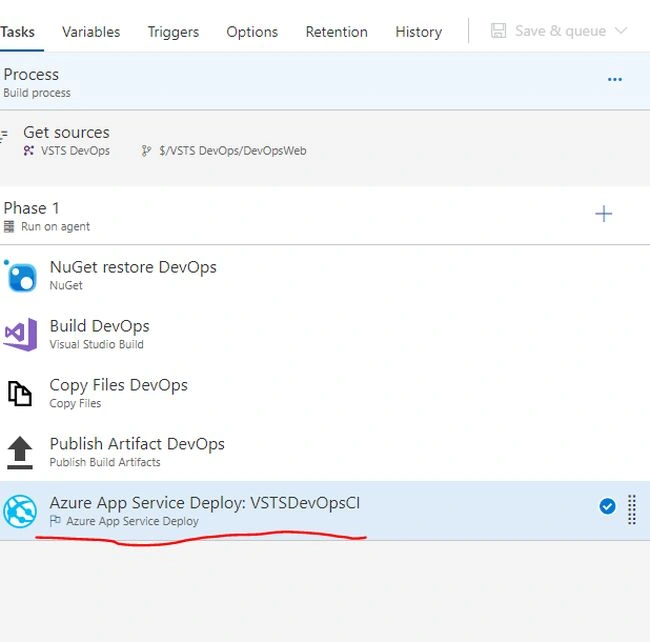Image resolution: width=650 pixels, height=642 pixels.
Task: Open the Process ellipsis menu
Action: [x=615, y=79]
